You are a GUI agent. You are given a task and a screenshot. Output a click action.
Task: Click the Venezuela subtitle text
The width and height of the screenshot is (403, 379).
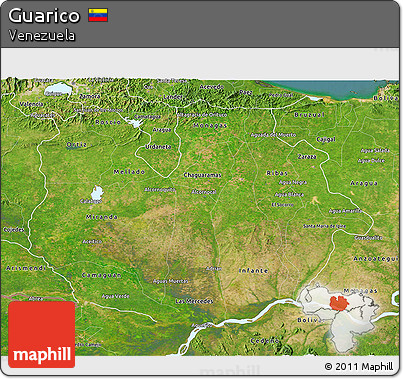click(42, 35)
